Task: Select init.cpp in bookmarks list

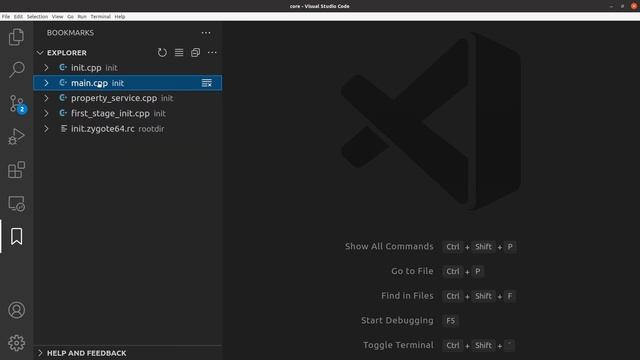Action: point(128,68)
